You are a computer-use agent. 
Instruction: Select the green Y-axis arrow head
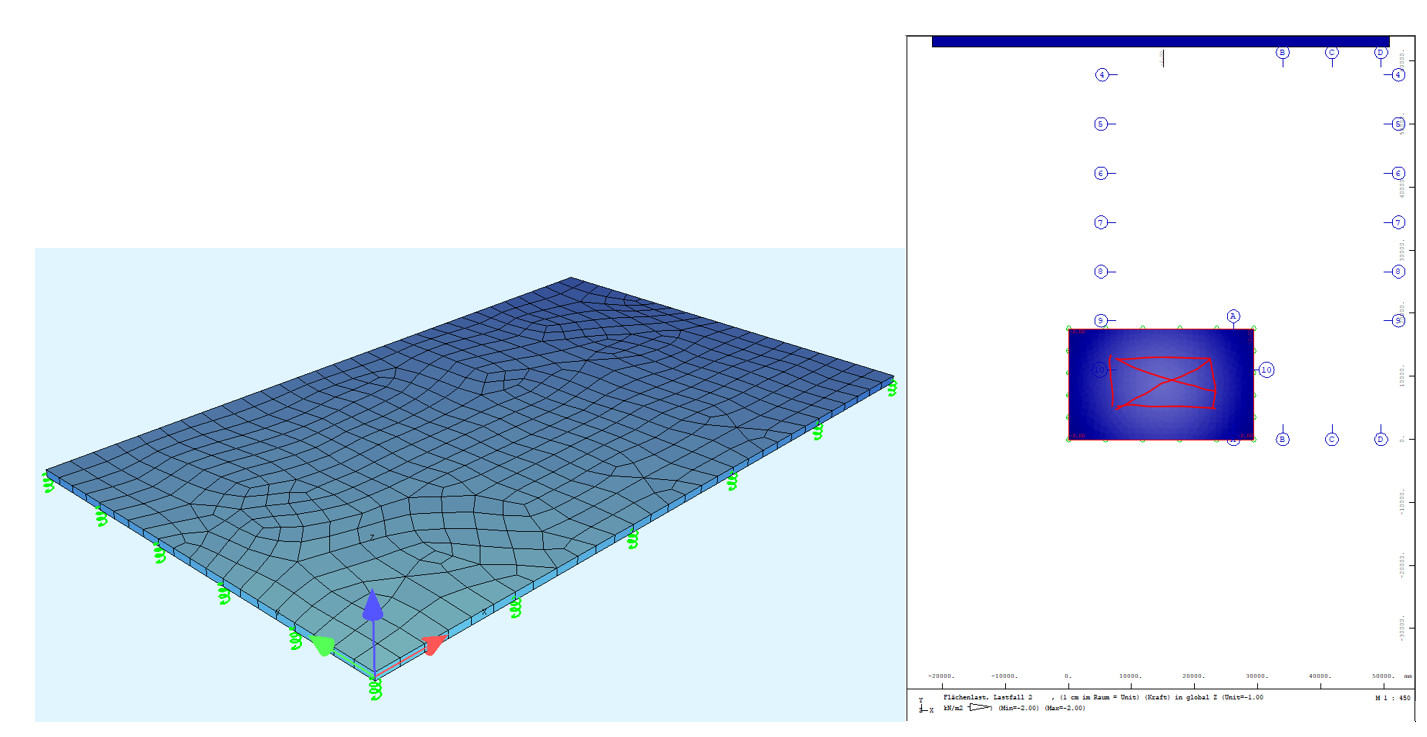[322, 645]
